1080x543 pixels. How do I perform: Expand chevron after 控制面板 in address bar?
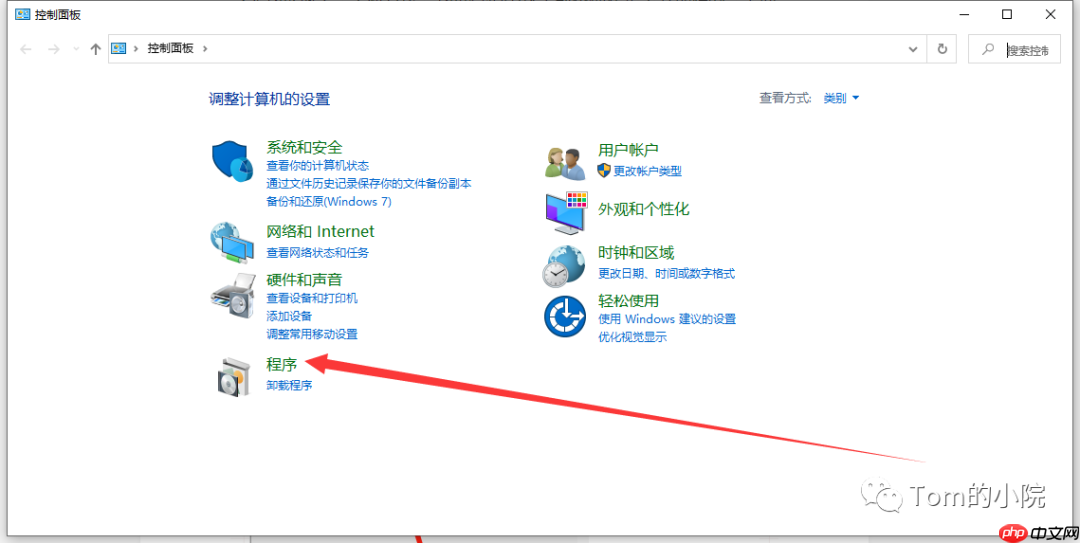click(x=205, y=48)
